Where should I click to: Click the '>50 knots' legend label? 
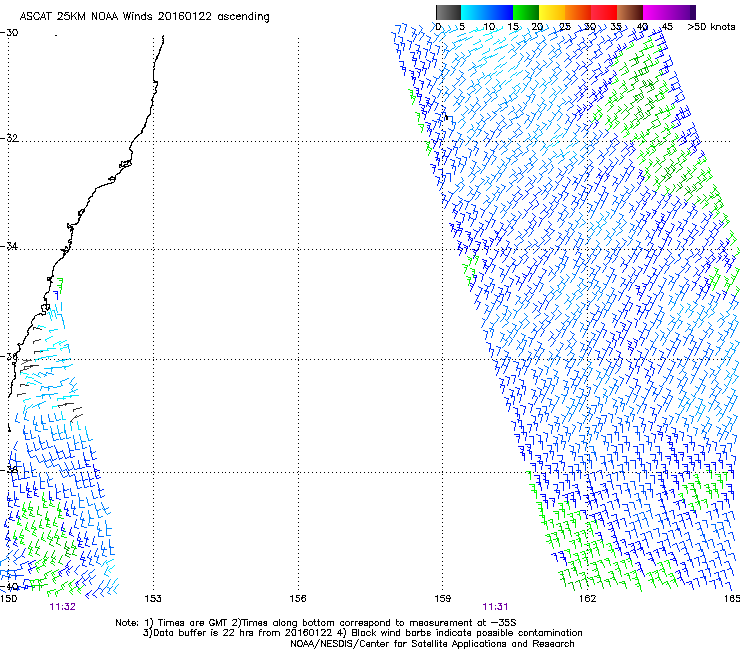click(x=711, y=27)
